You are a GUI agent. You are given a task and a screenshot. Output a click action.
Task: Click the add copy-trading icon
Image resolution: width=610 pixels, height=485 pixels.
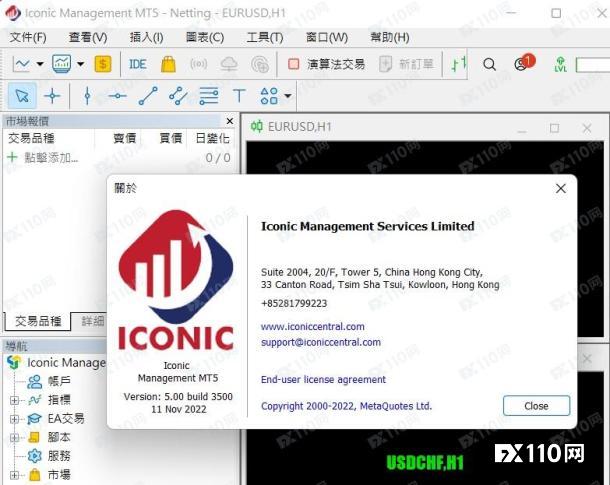point(260,64)
